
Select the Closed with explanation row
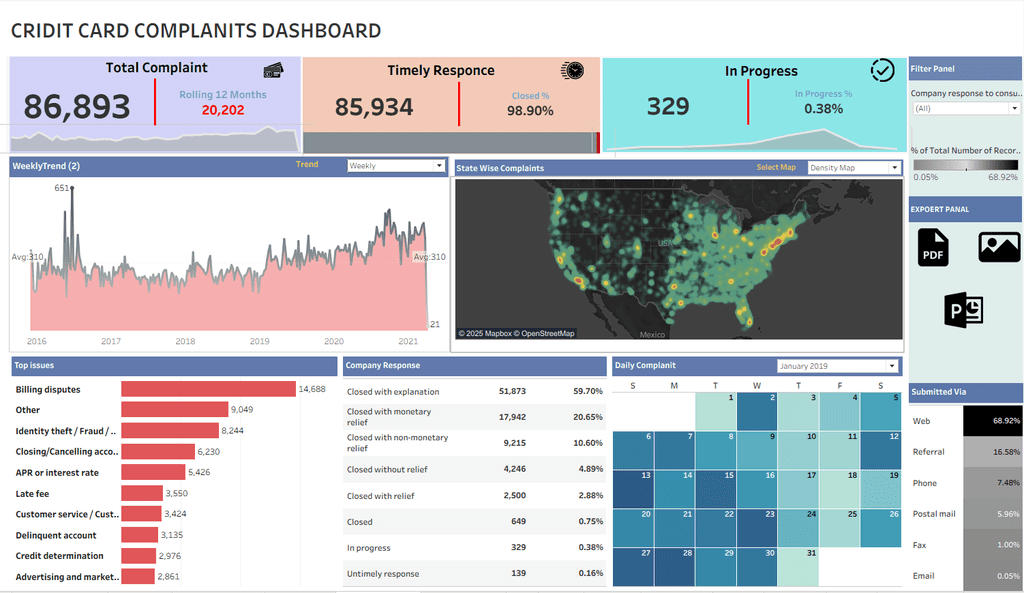tap(475, 391)
